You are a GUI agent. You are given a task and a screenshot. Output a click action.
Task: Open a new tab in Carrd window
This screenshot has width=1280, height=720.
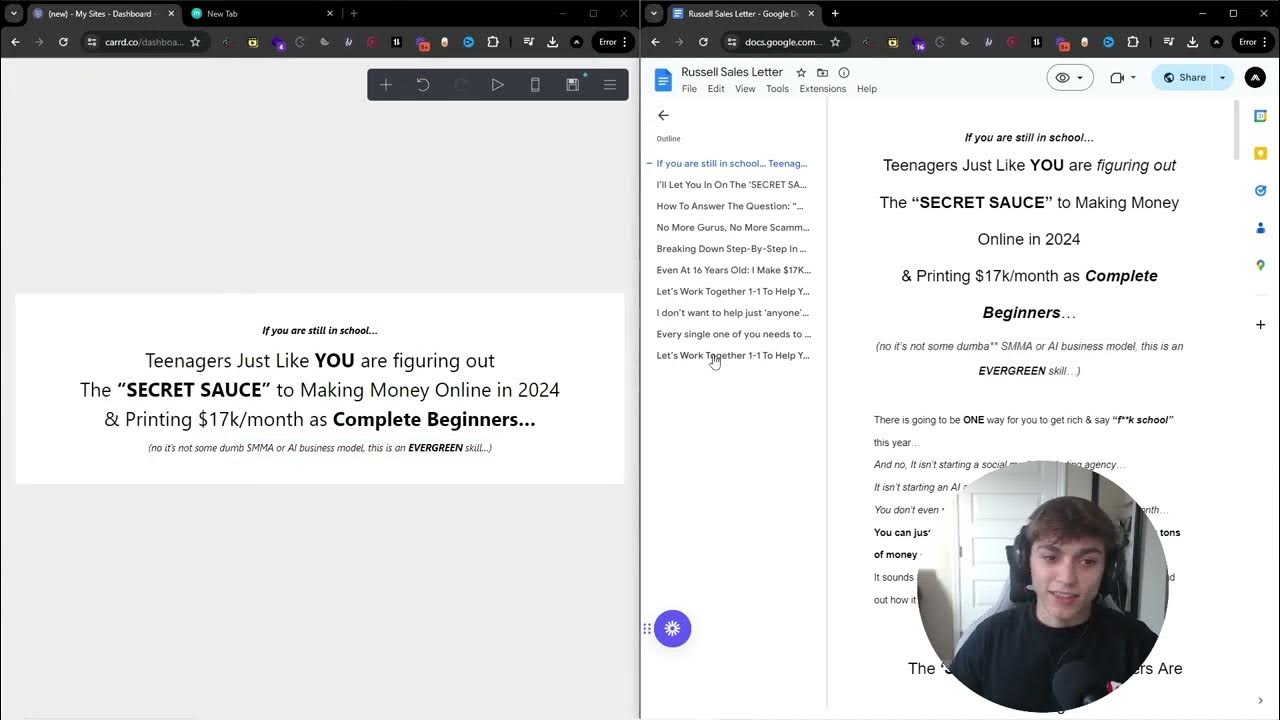[x=353, y=14]
